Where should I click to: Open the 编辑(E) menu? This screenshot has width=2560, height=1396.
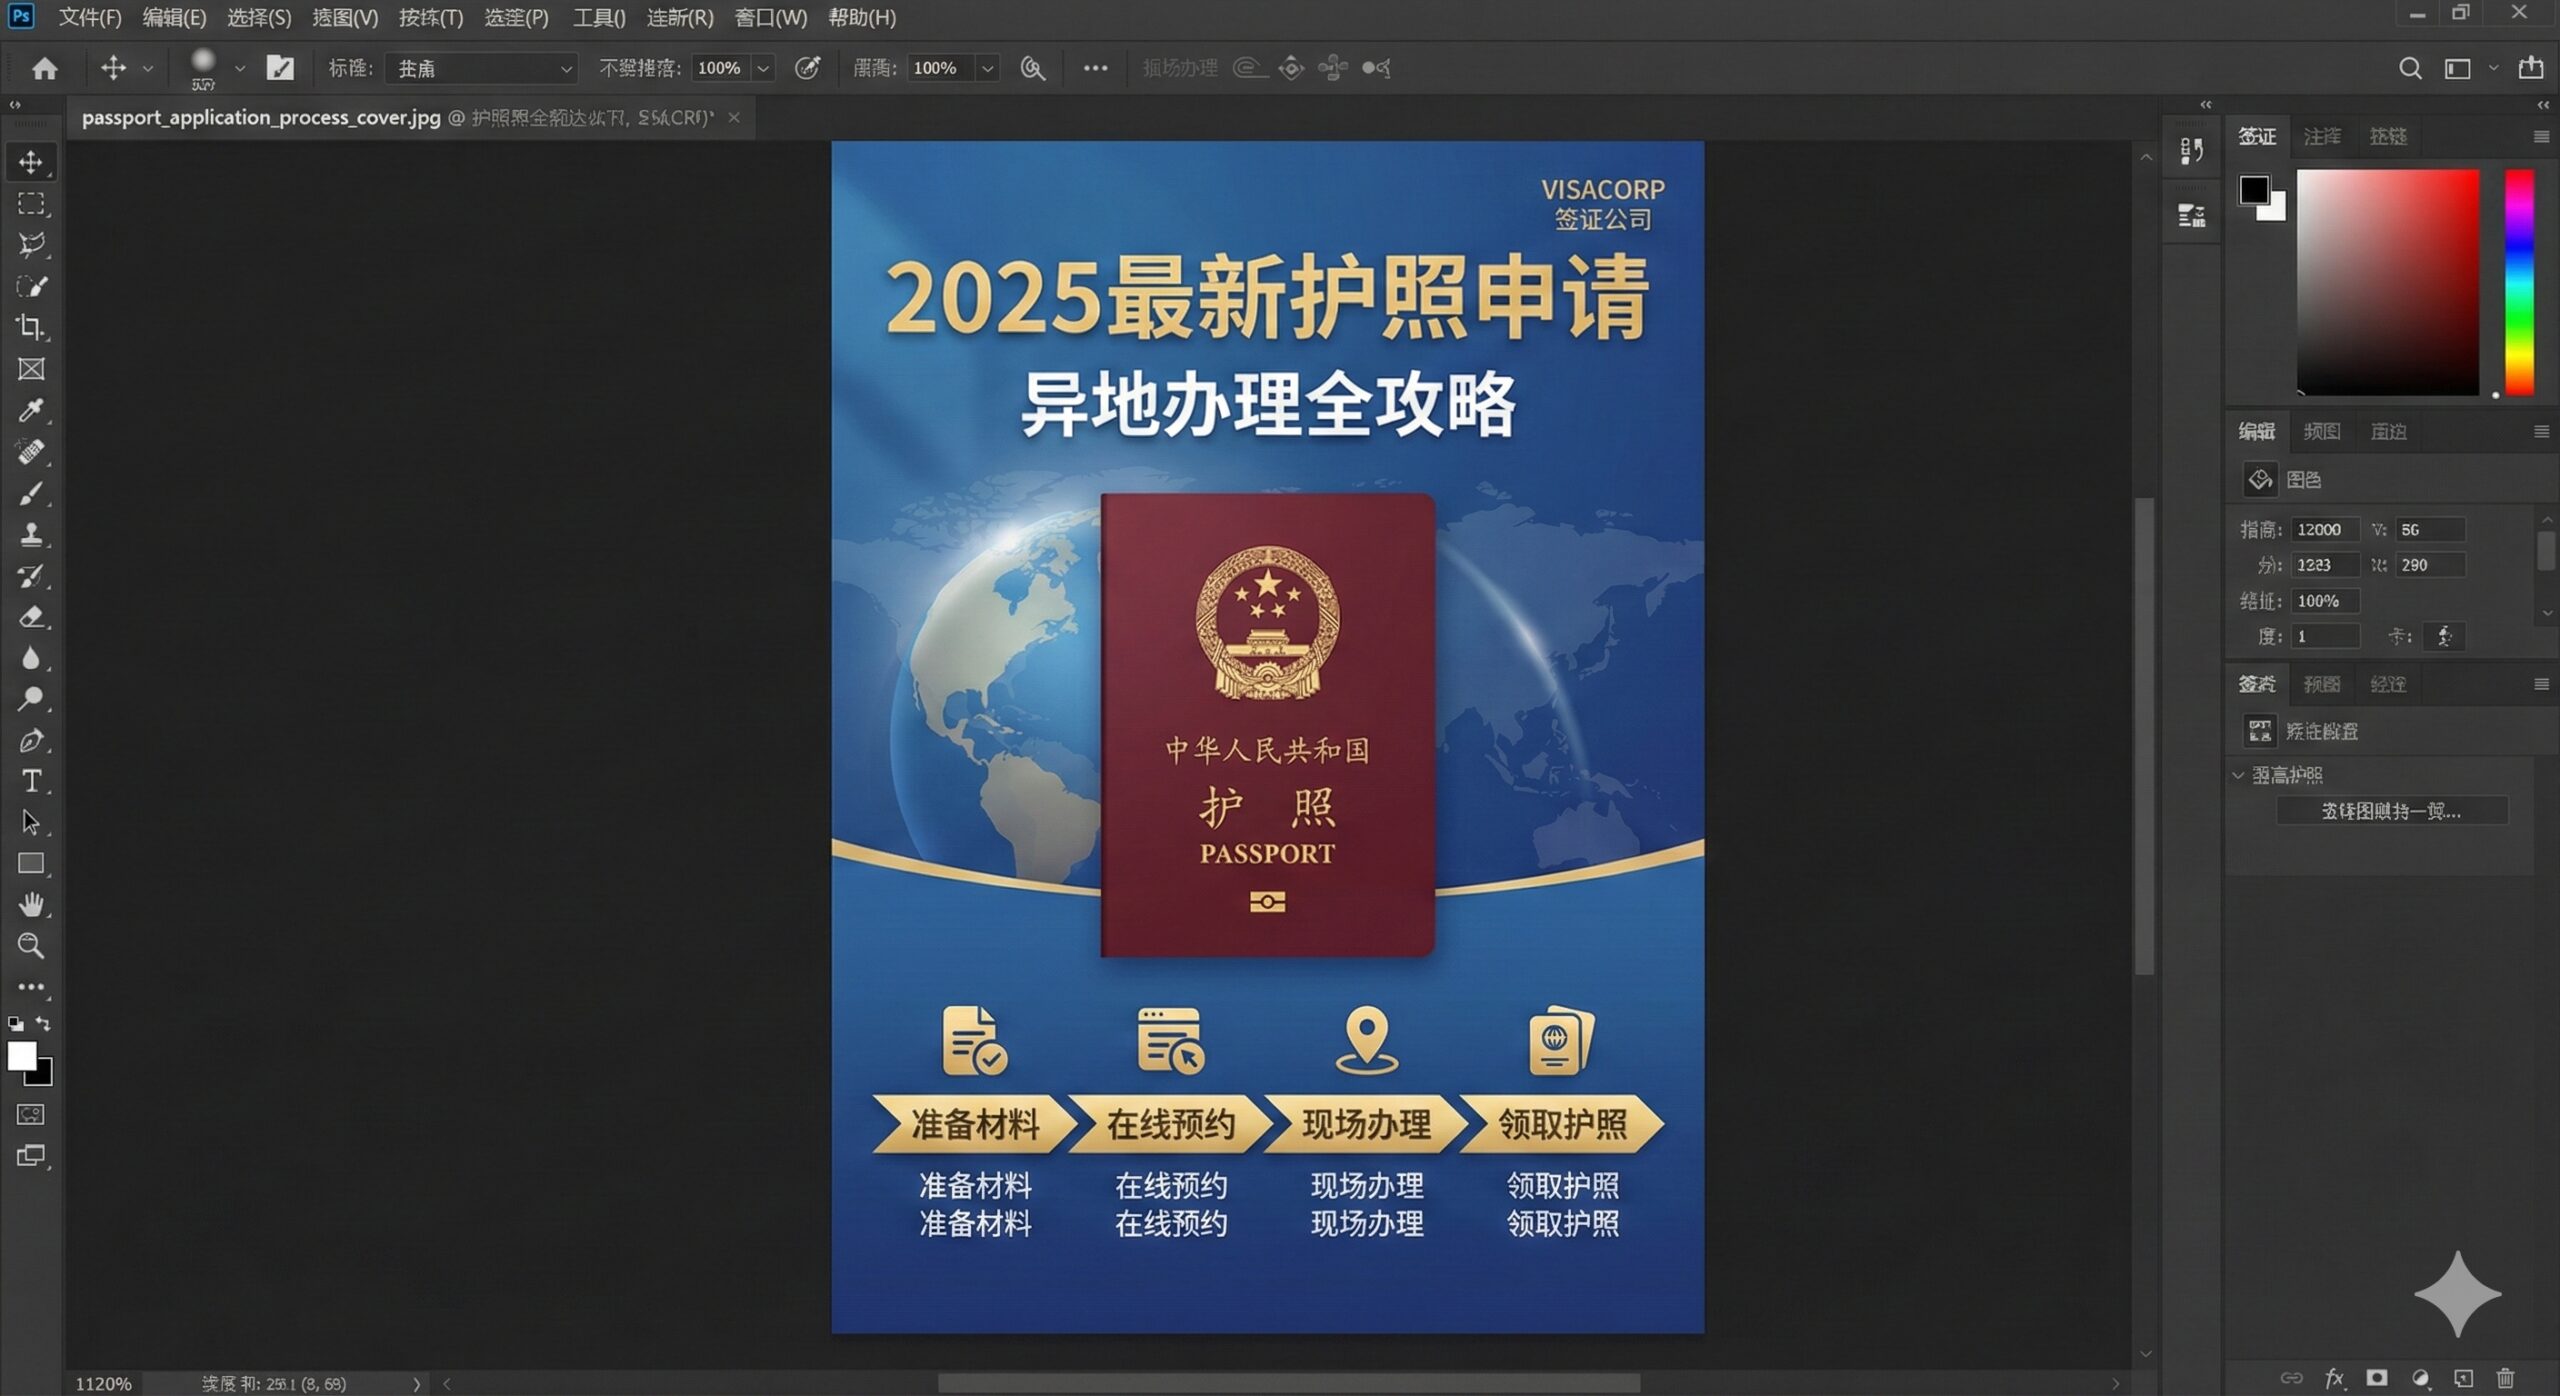[x=172, y=17]
